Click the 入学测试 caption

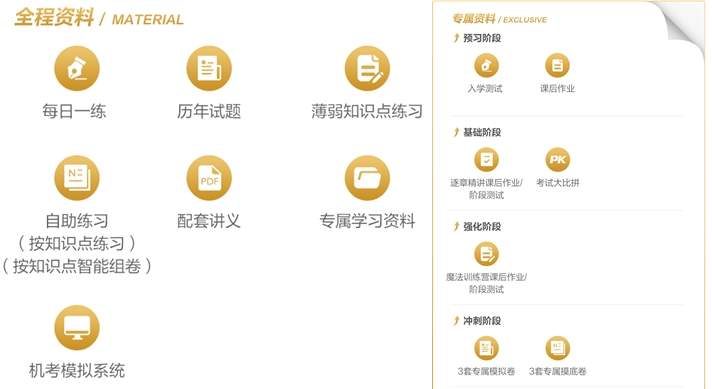(x=485, y=89)
